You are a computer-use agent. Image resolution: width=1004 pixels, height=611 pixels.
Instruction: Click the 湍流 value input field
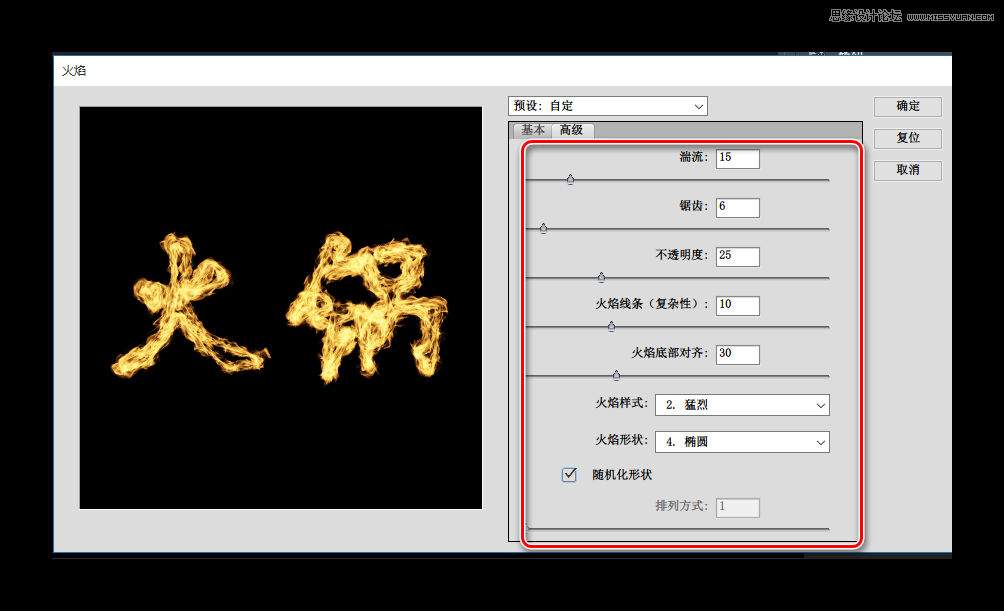pos(738,158)
